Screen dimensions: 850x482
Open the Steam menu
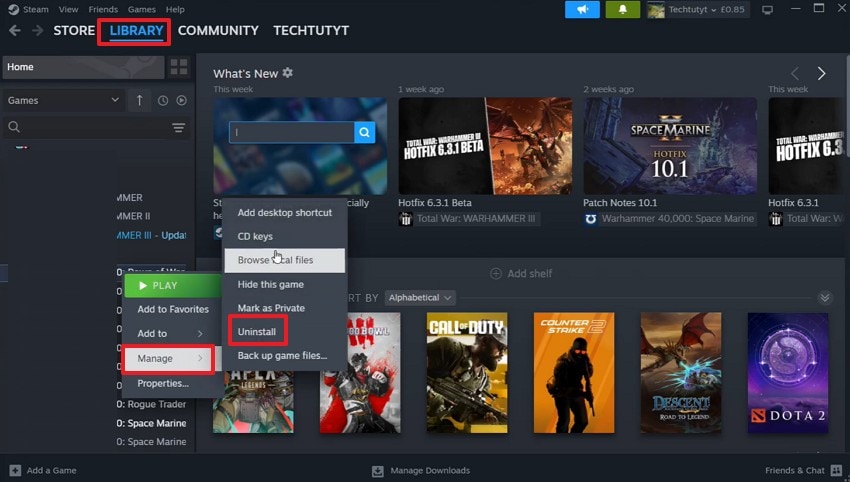(36, 9)
